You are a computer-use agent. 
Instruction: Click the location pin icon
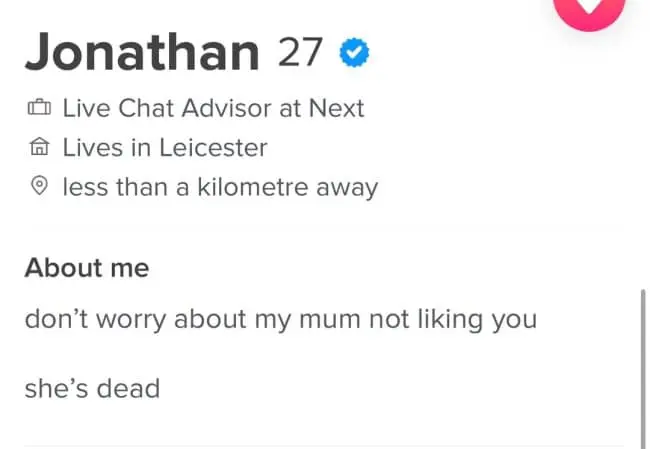(x=38, y=188)
